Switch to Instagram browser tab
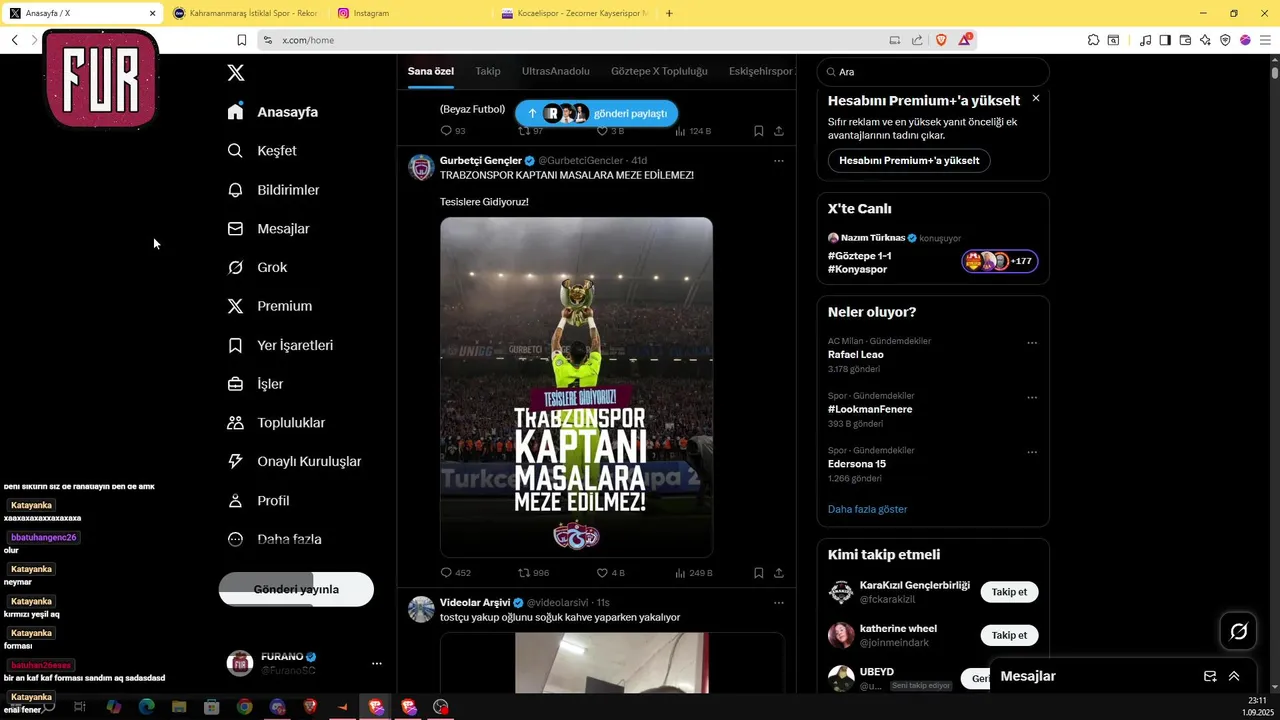Screen dimensions: 1280x720 (412, 13)
